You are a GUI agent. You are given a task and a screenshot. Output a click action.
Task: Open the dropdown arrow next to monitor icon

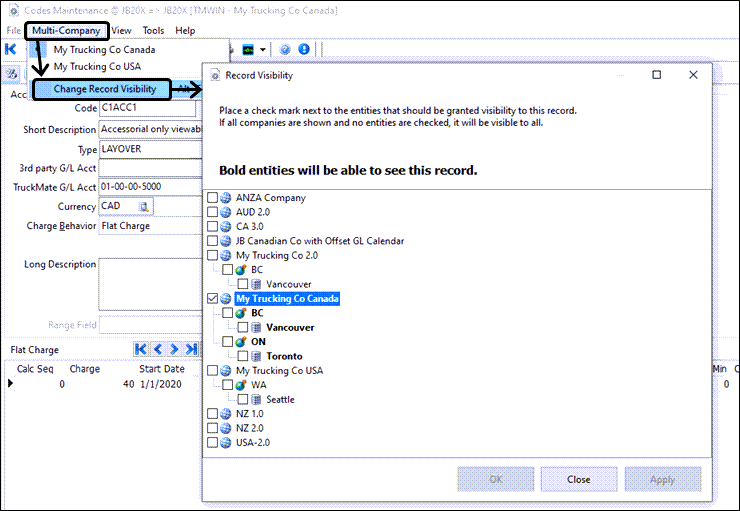[x=262, y=49]
